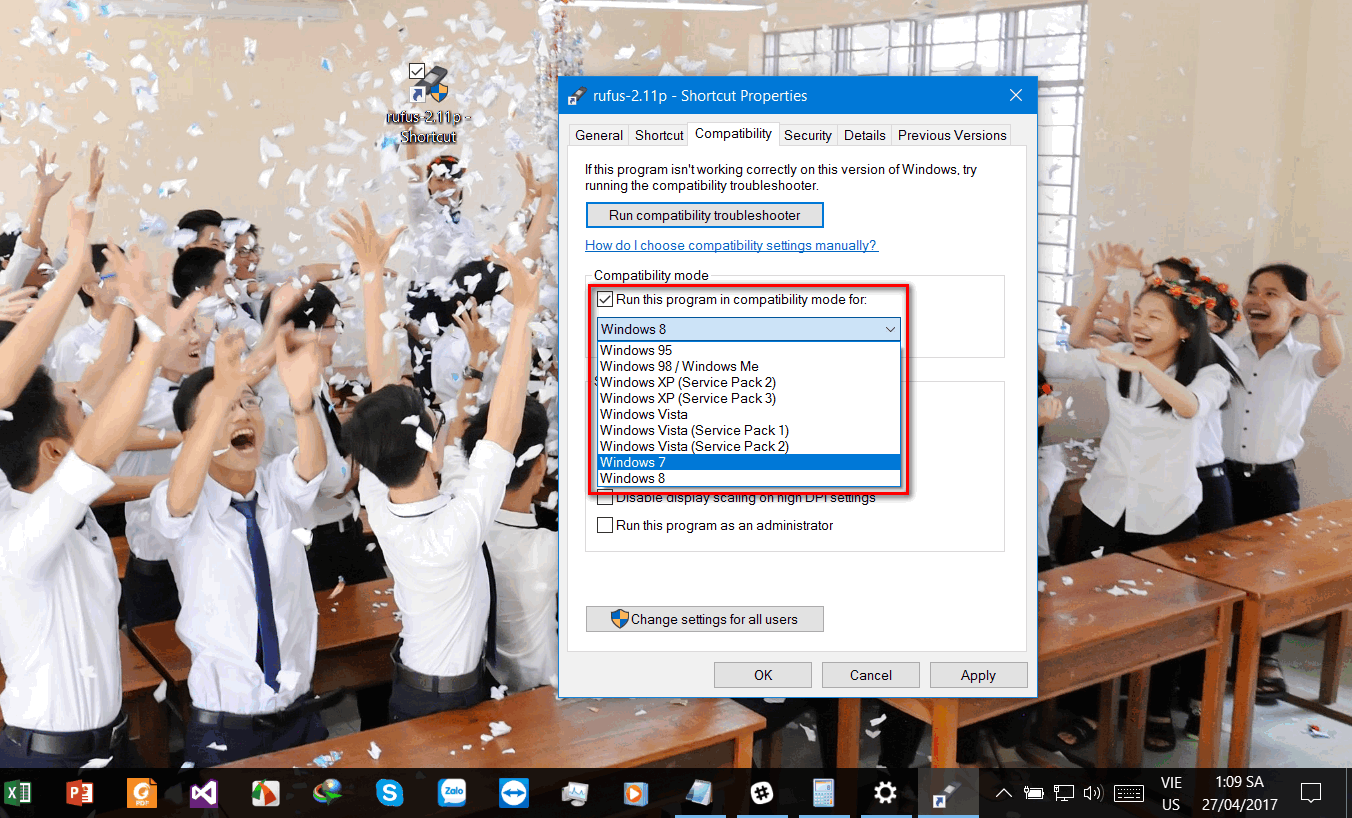This screenshot has height=818, width=1352.
Task: Open Excel from the taskbar
Action: (x=18, y=794)
